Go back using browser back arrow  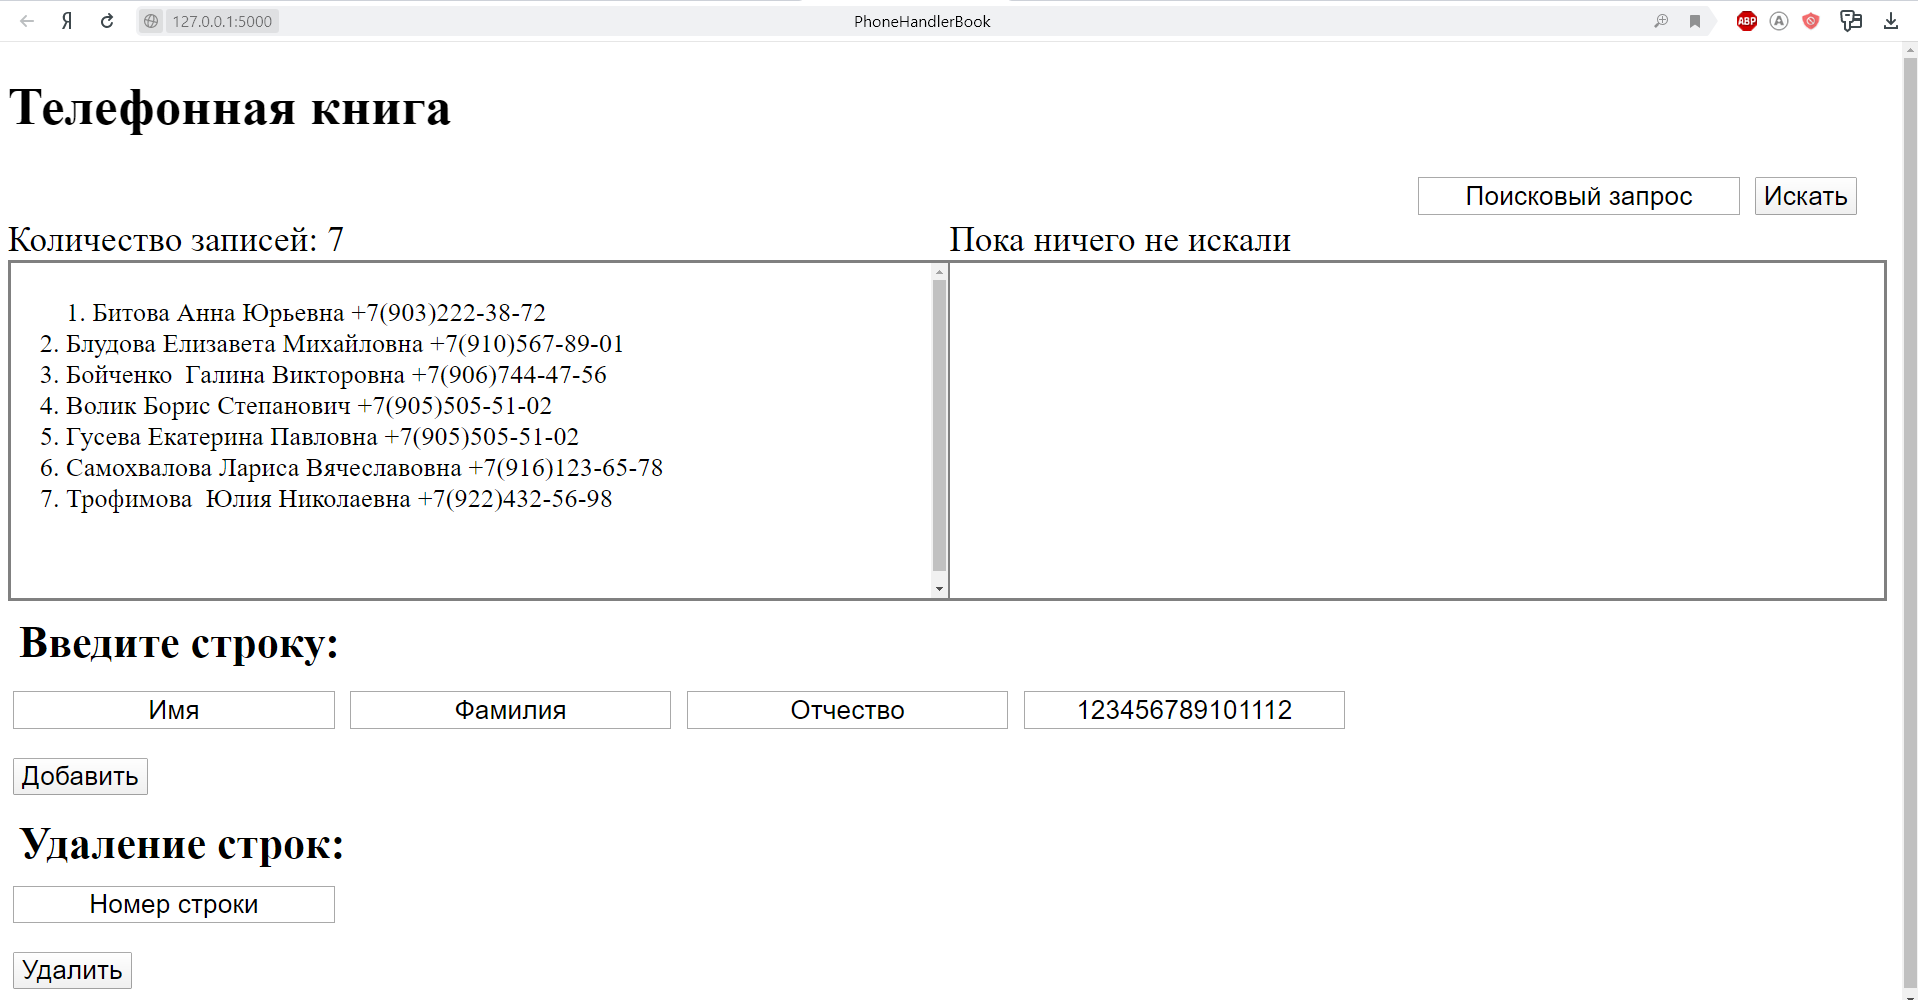coord(27,21)
